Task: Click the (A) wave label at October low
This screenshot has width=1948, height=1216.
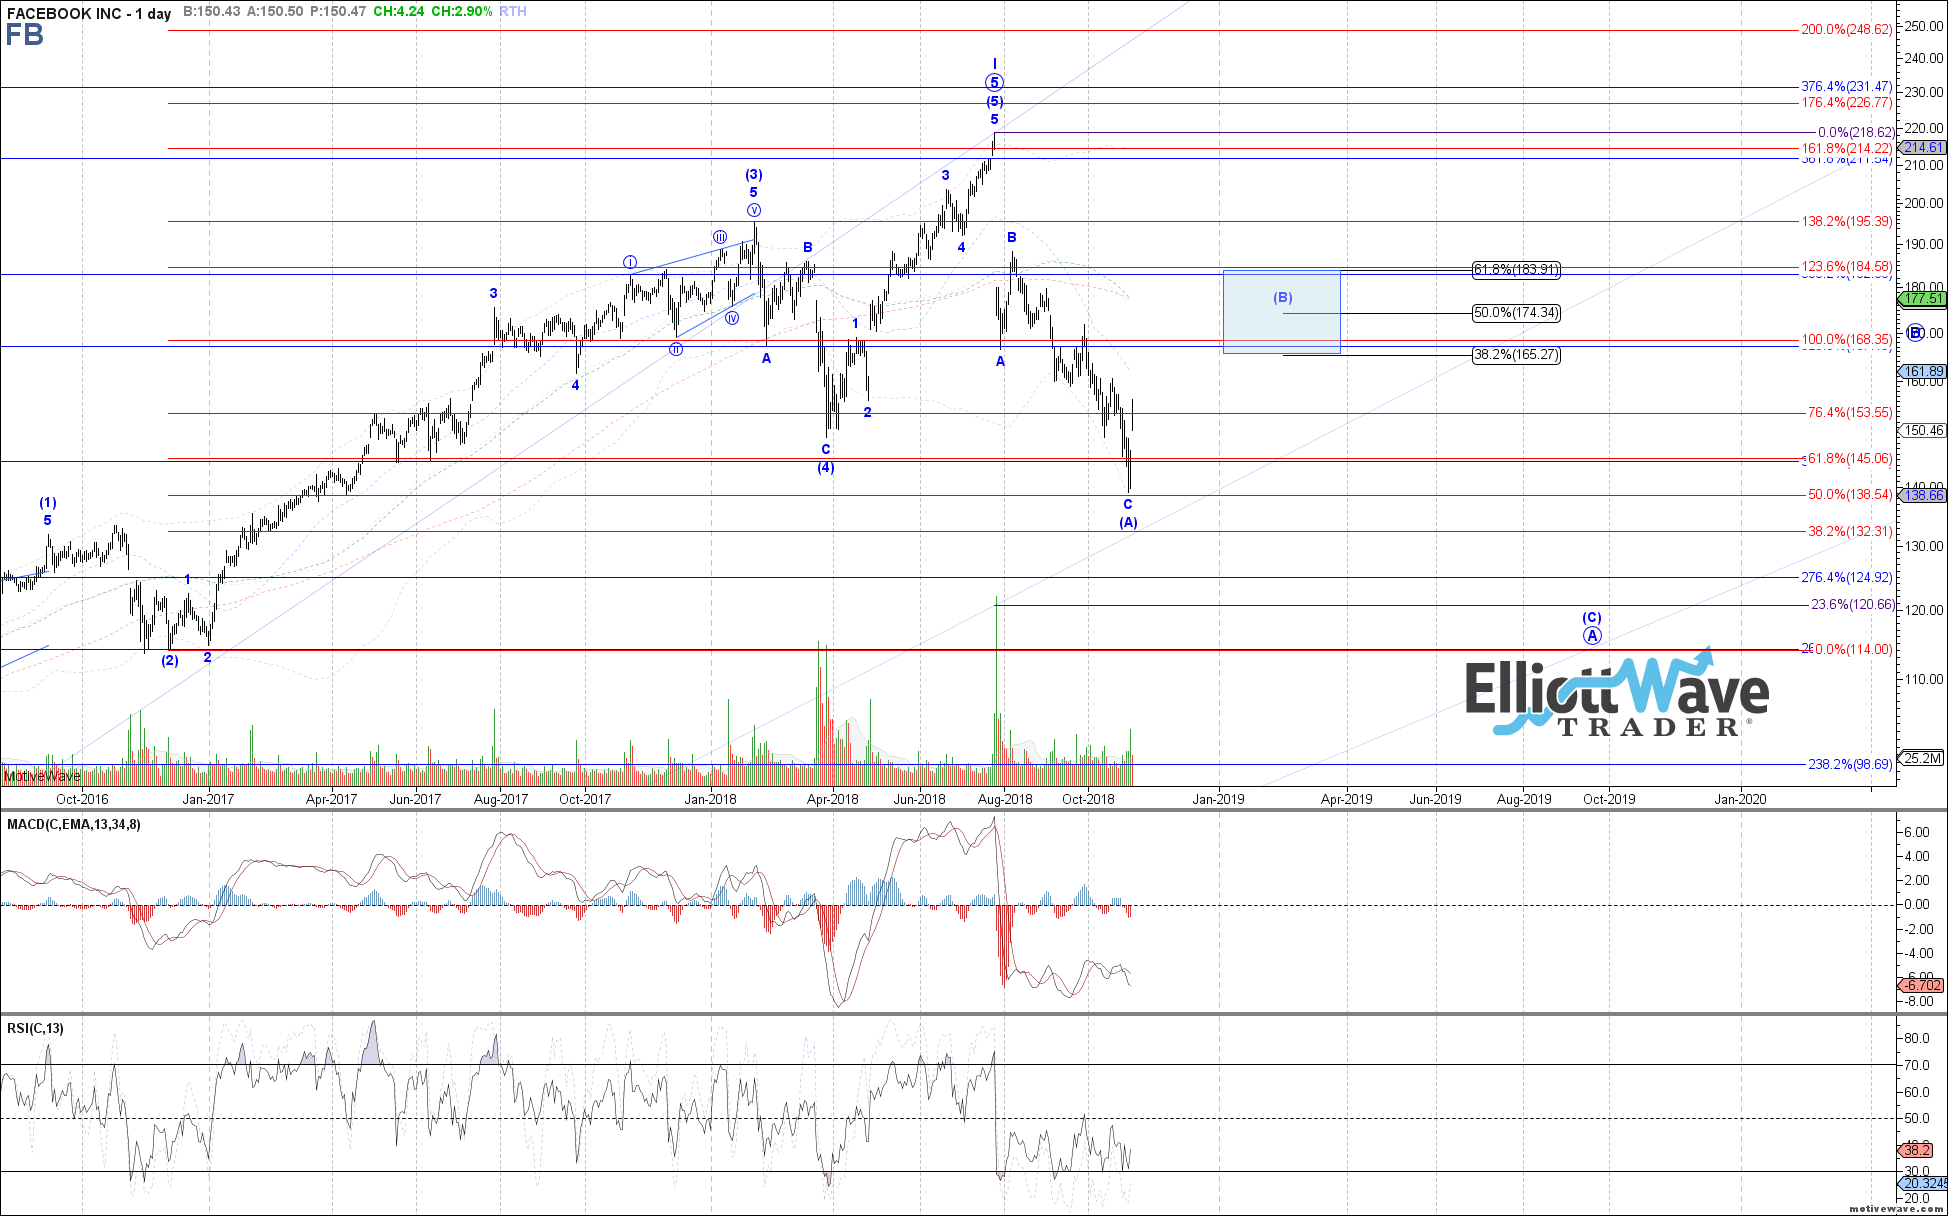Action: tap(1128, 523)
